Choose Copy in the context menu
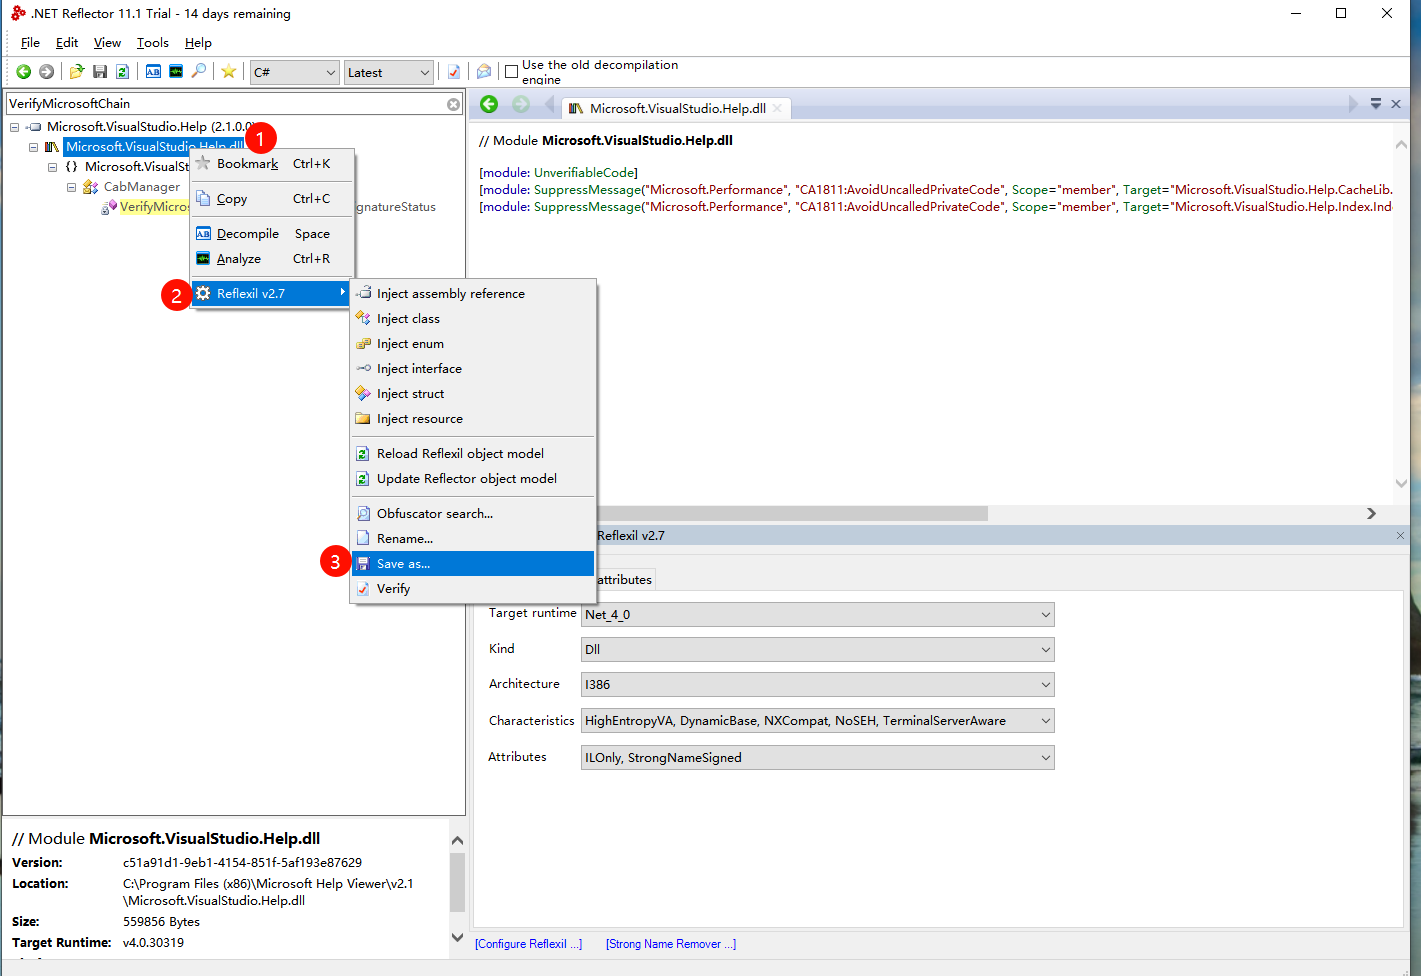The image size is (1421, 976). pyautogui.click(x=273, y=199)
